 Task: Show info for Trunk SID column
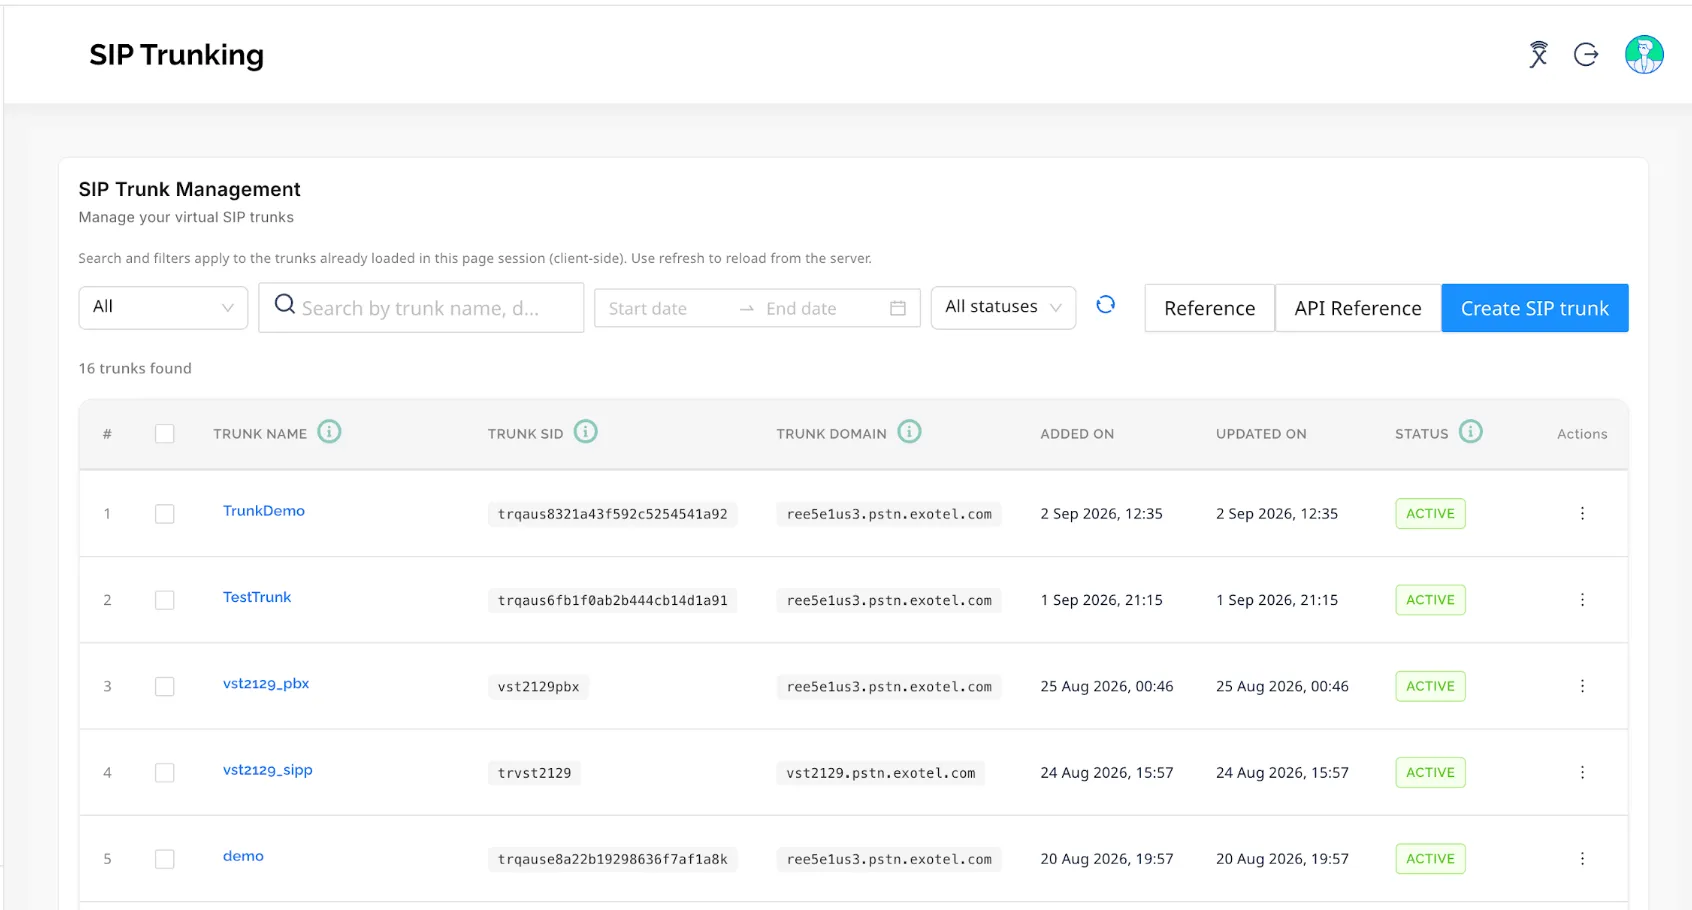click(x=586, y=432)
